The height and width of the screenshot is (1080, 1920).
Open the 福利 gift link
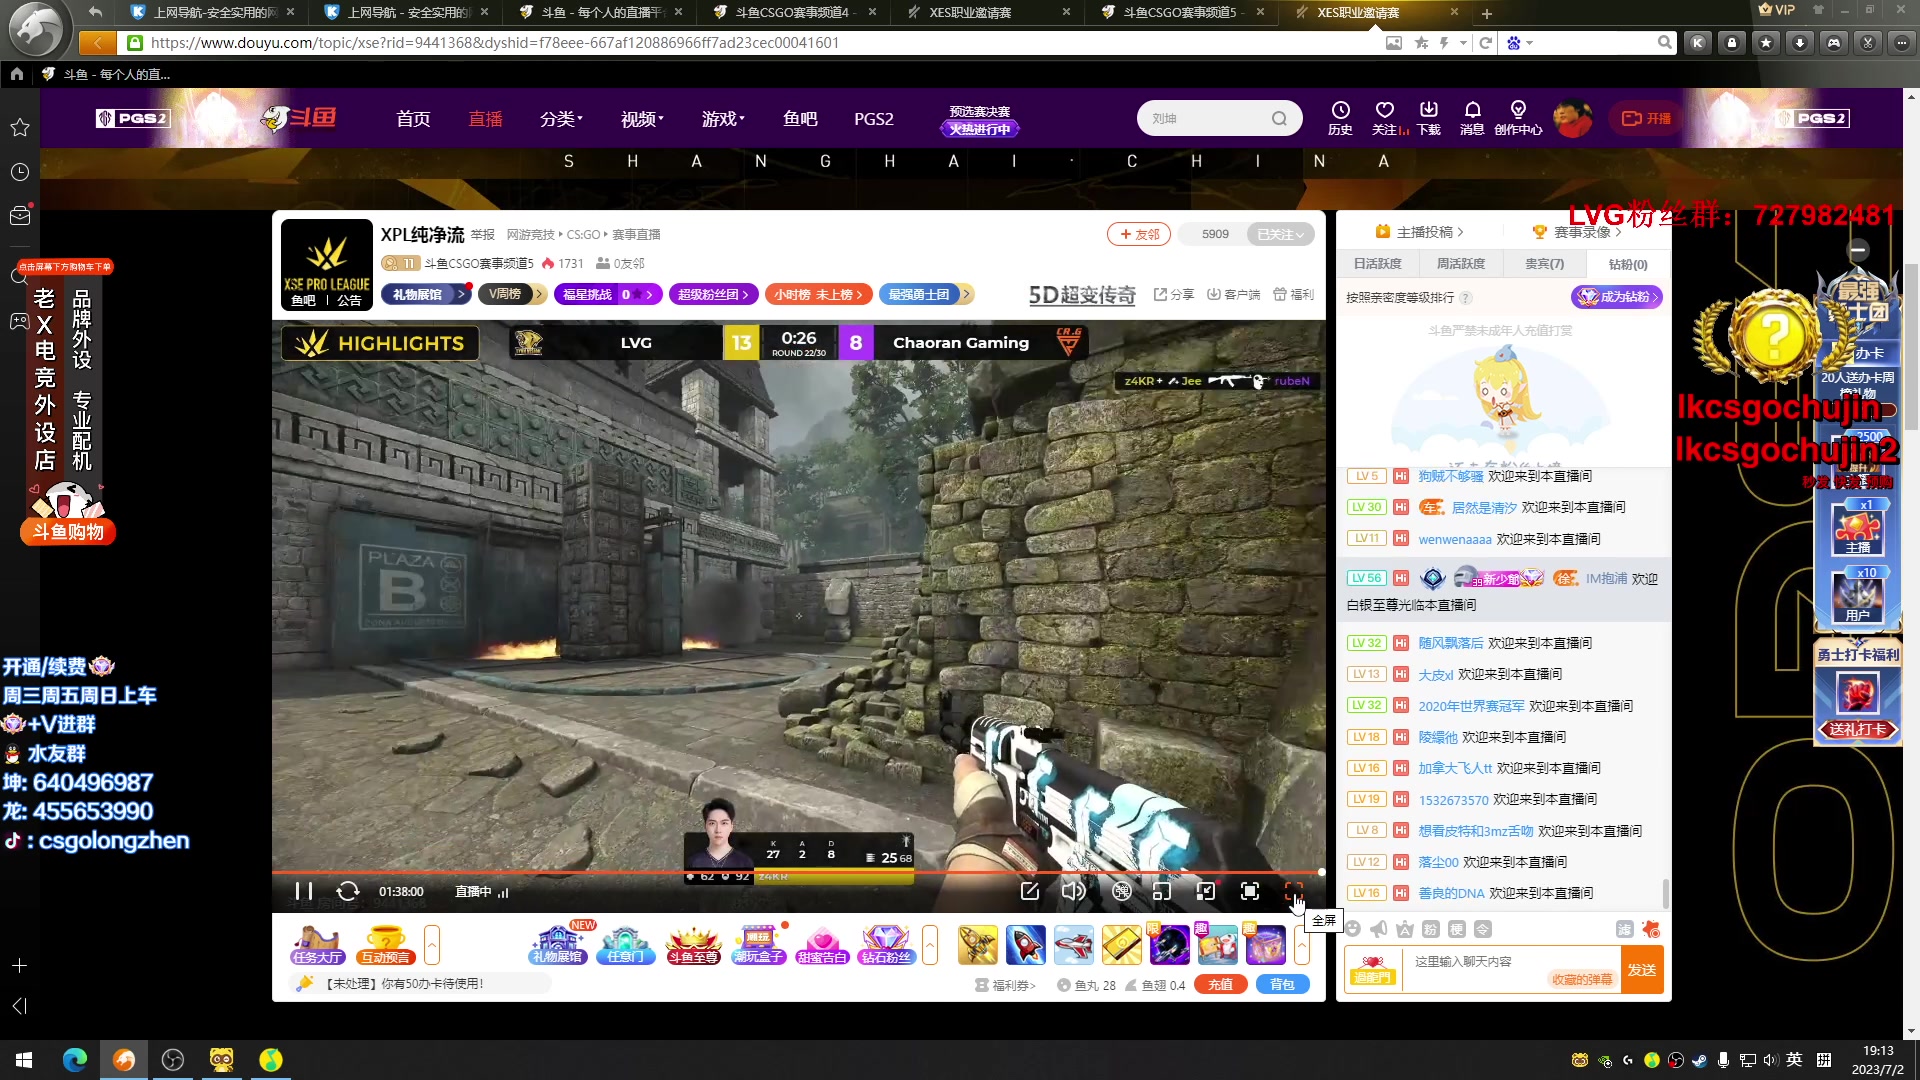[x=1293, y=294]
